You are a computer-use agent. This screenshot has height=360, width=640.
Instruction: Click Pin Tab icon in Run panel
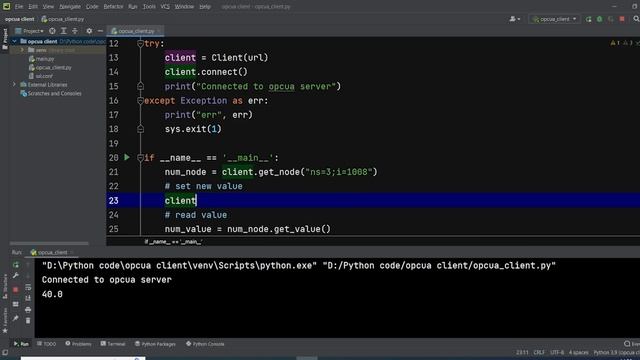[16, 318]
